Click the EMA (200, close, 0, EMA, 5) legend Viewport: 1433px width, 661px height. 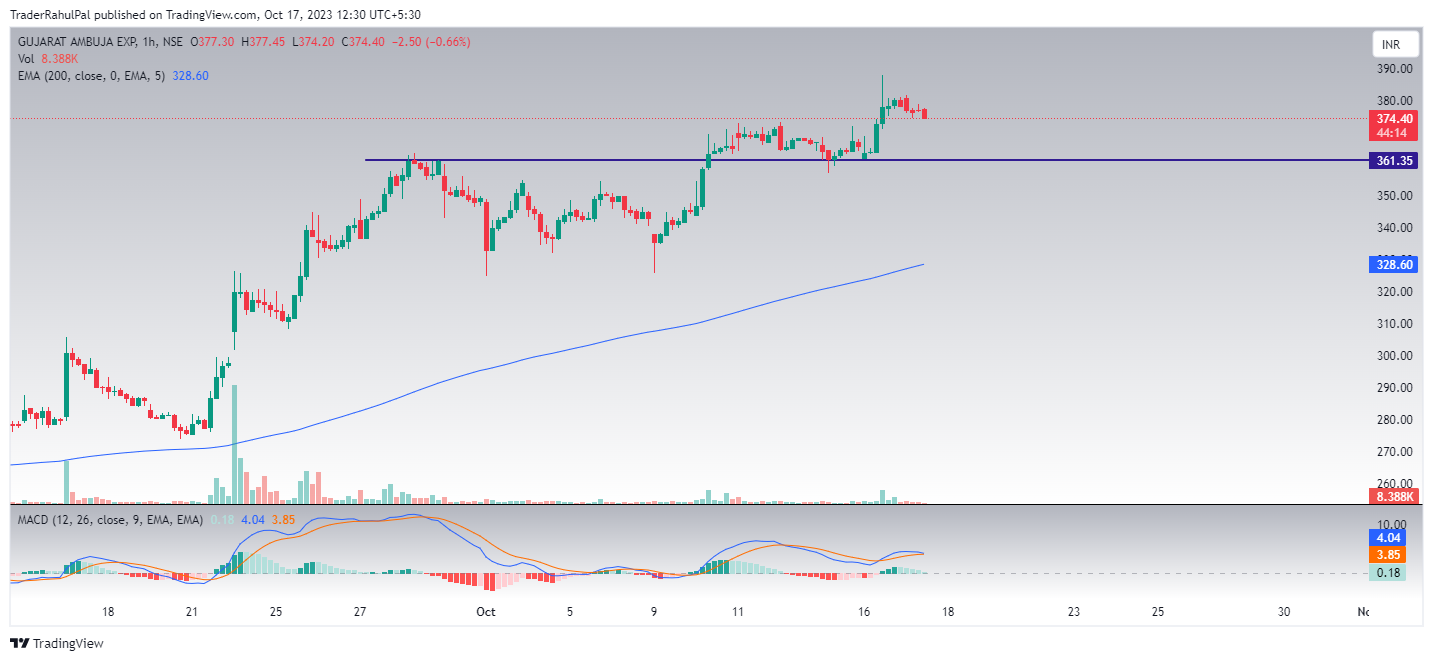click(x=93, y=76)
